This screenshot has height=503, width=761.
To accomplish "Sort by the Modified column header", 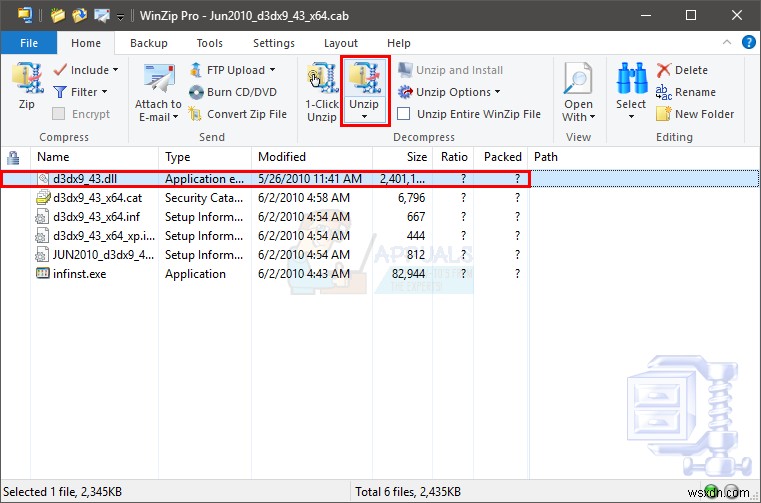I will 312,157.
